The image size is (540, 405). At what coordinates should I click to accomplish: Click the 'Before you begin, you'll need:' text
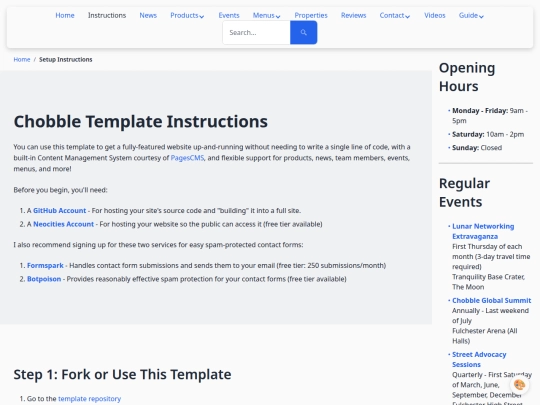tap(60, 190)
